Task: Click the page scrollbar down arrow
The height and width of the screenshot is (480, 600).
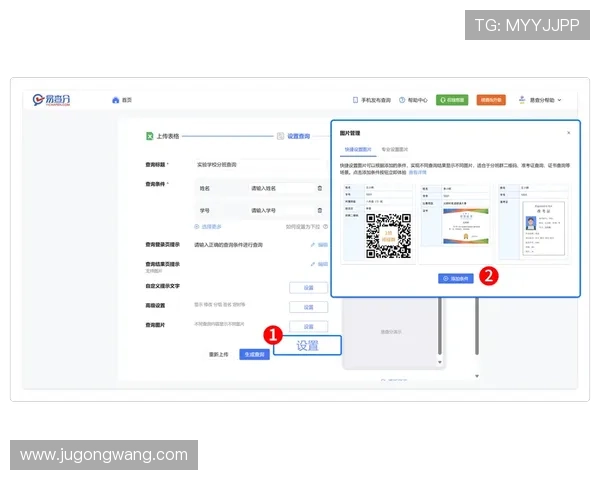Action: 477,376
